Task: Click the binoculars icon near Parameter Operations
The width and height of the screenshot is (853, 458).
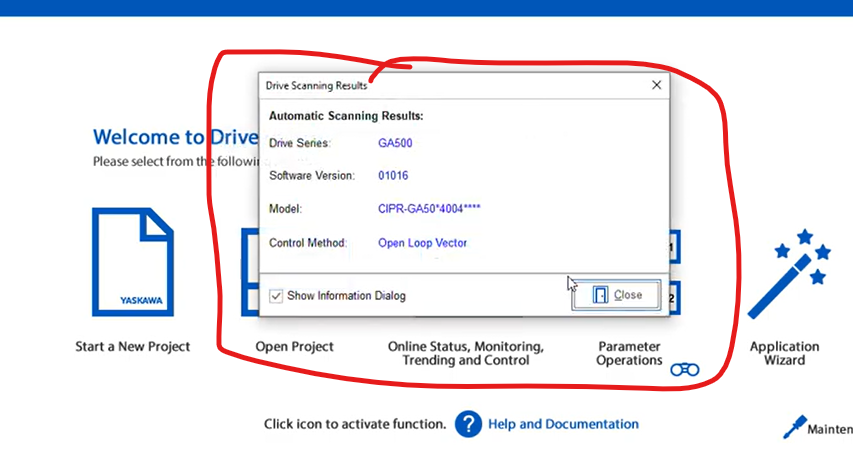Action: tap(684, 369)
